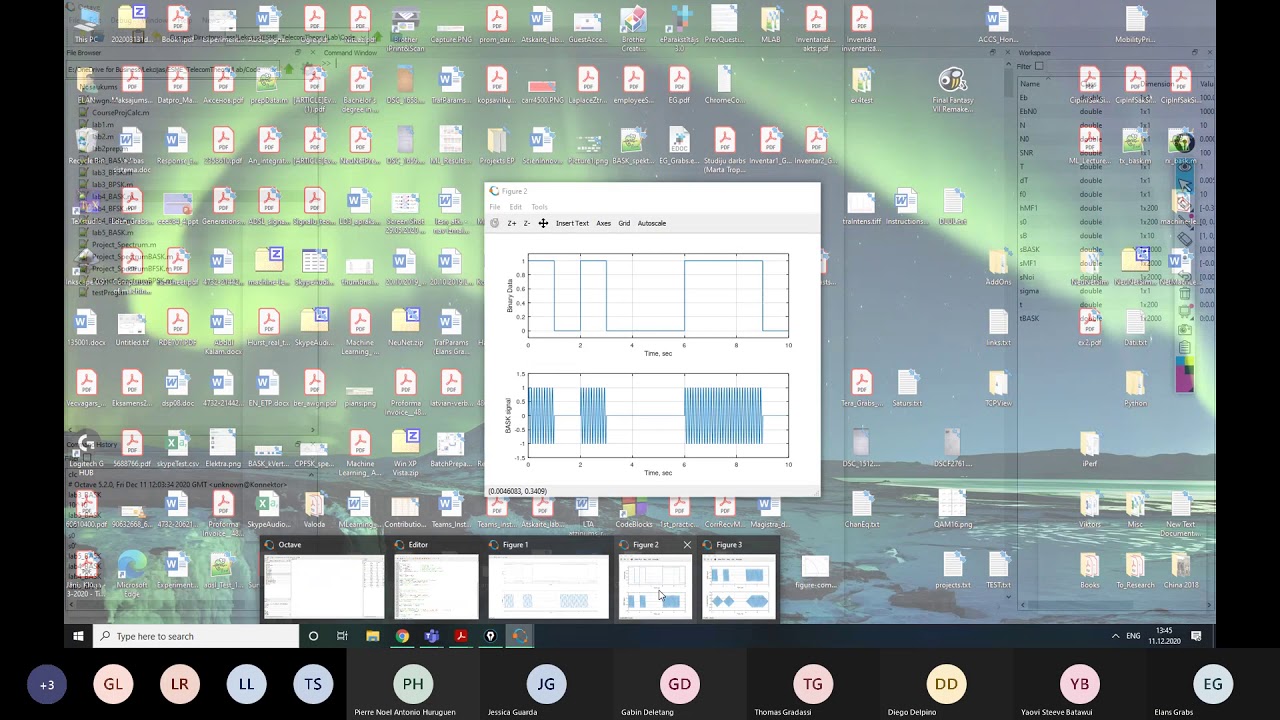
Task: Select Elans Grabs participant tile
Action: (1213, 685)
